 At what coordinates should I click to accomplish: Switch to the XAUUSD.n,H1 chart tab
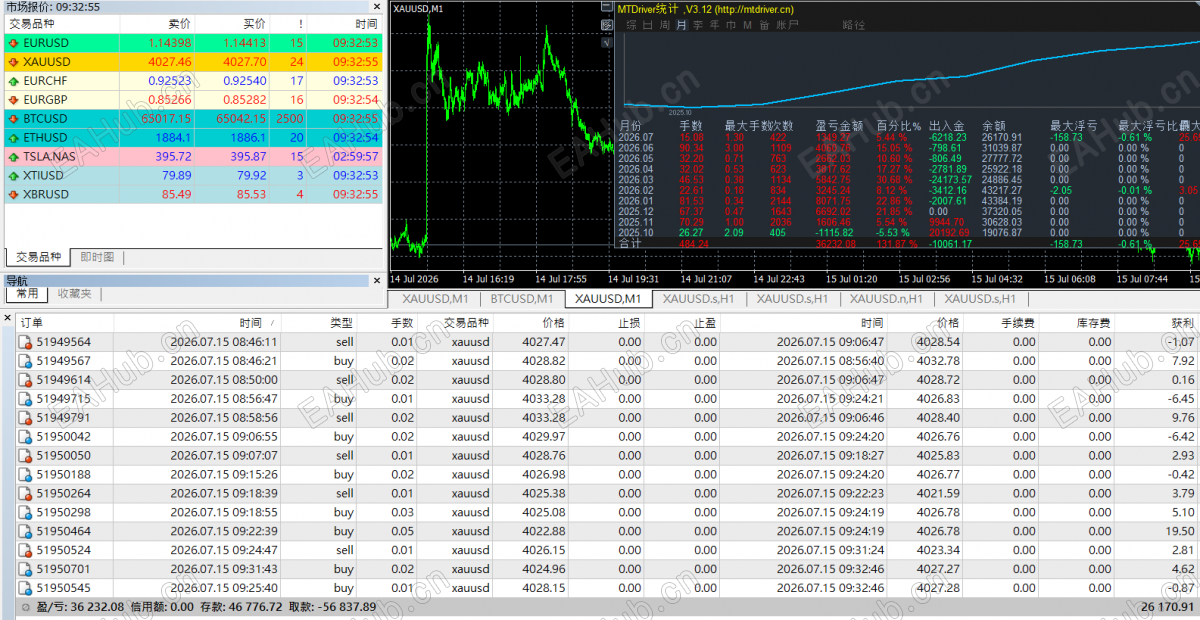tap(887, 299)
